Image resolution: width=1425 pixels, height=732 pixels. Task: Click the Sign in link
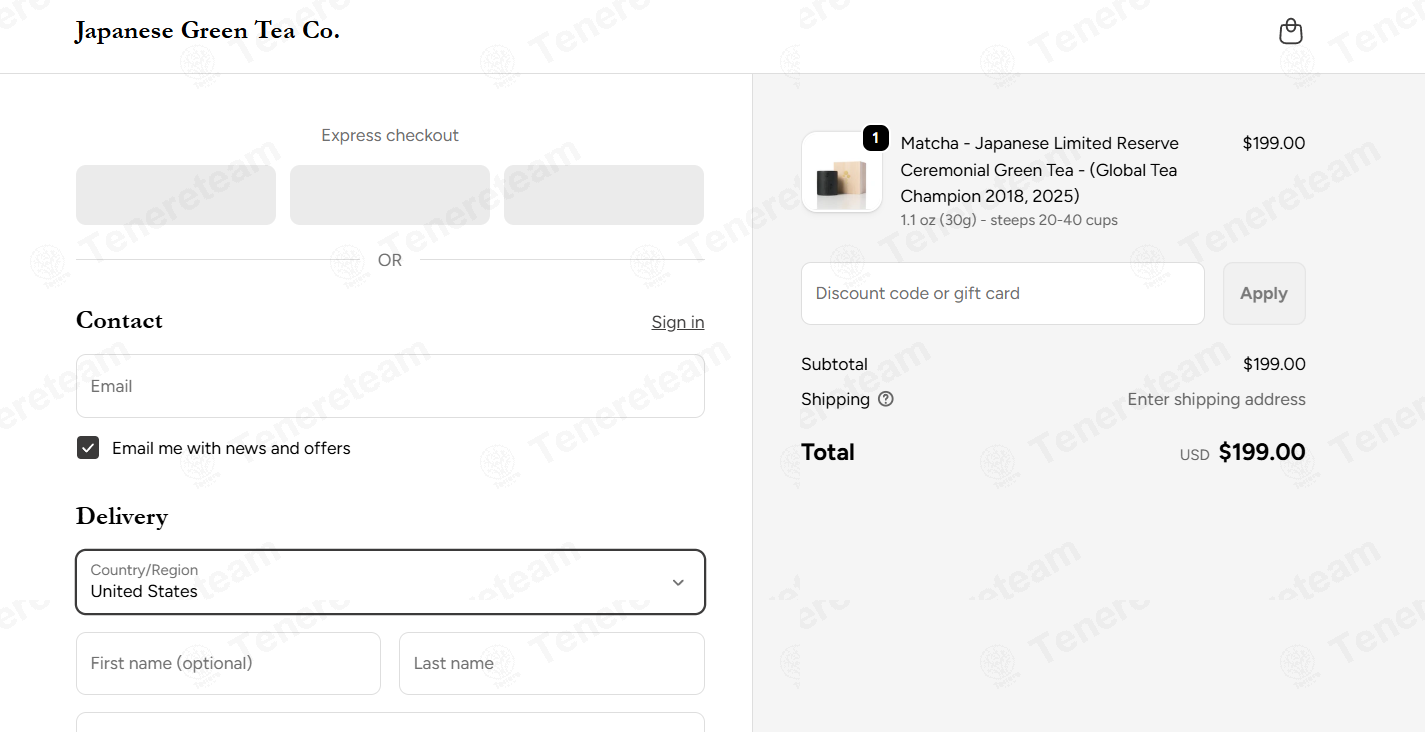click(678, 322)
